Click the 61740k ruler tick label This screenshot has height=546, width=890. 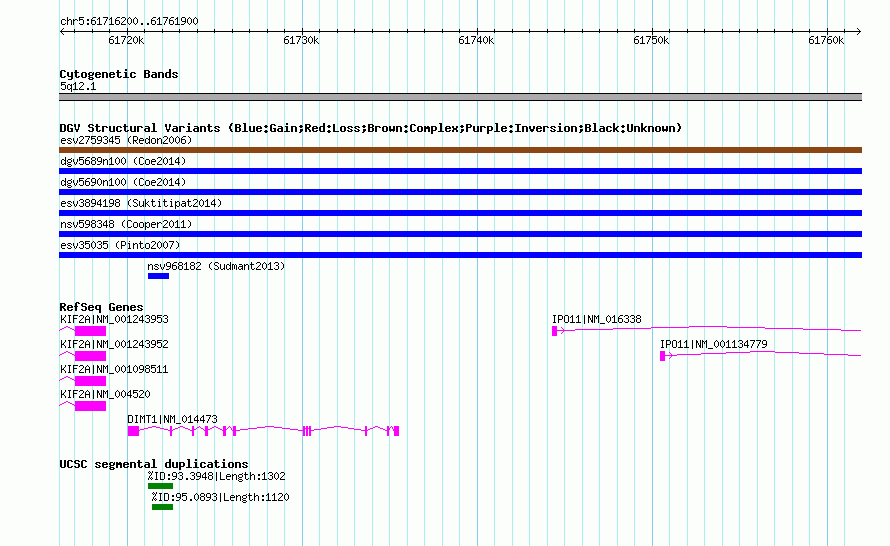476,40
